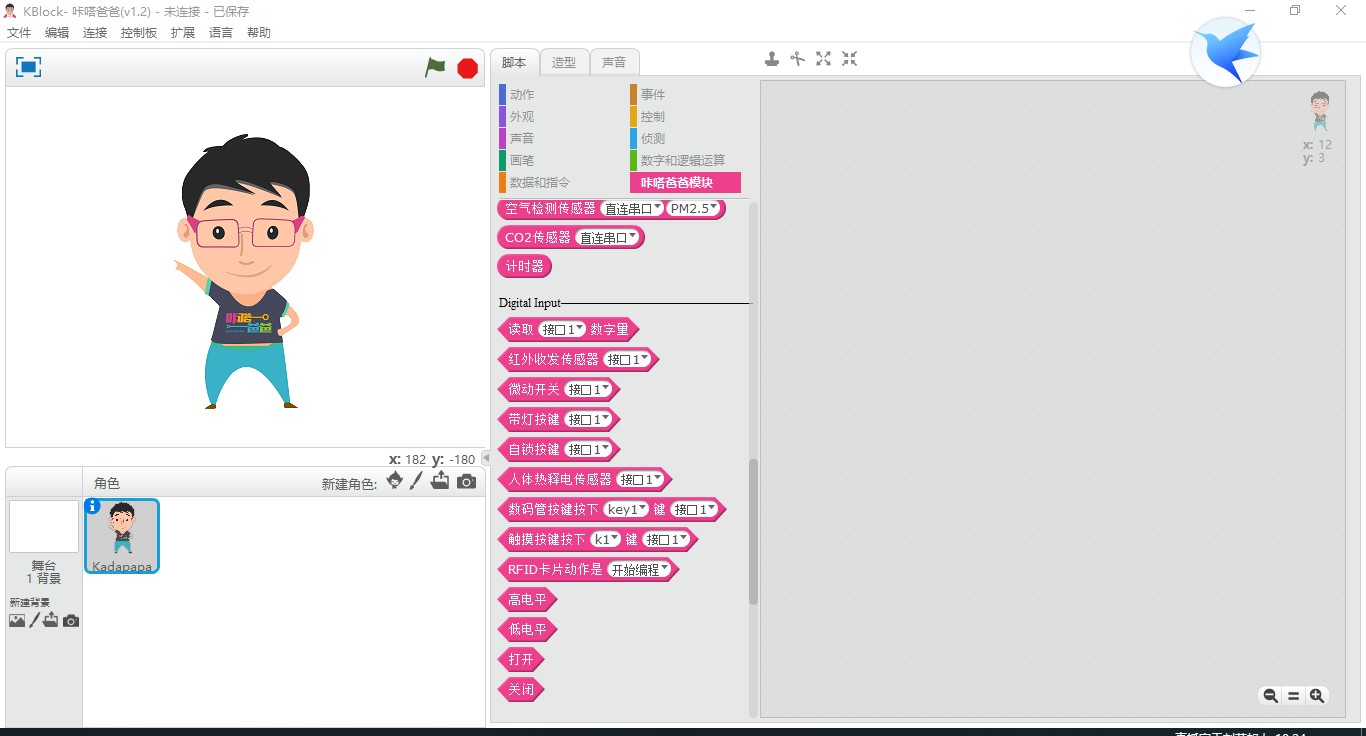
Task: Open the 帮助 menu
Action: click(259, 32)
